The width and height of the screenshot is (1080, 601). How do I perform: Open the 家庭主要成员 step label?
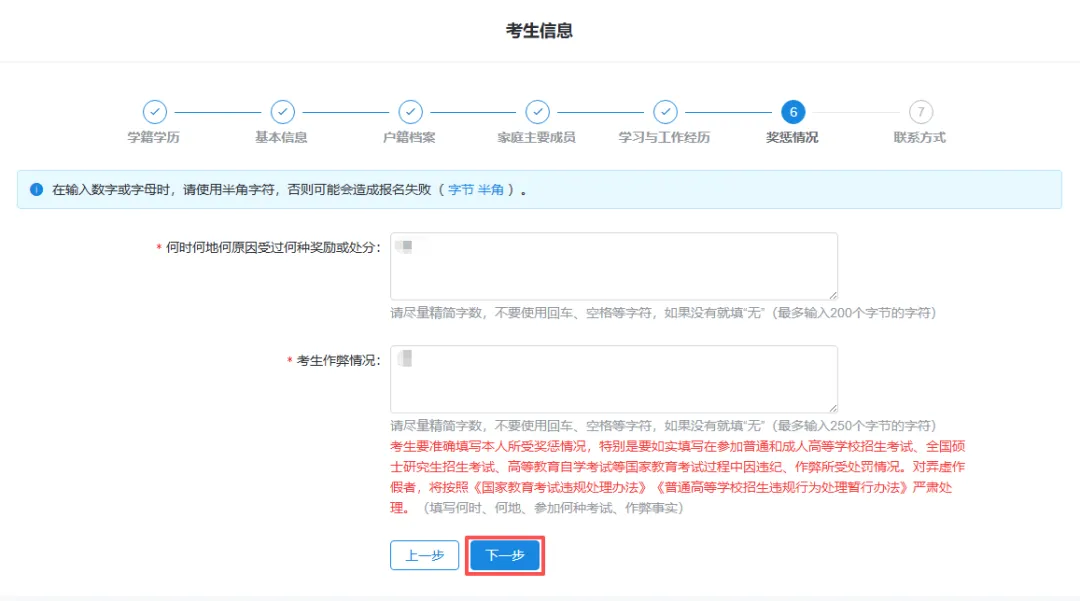tap(537, 138)
